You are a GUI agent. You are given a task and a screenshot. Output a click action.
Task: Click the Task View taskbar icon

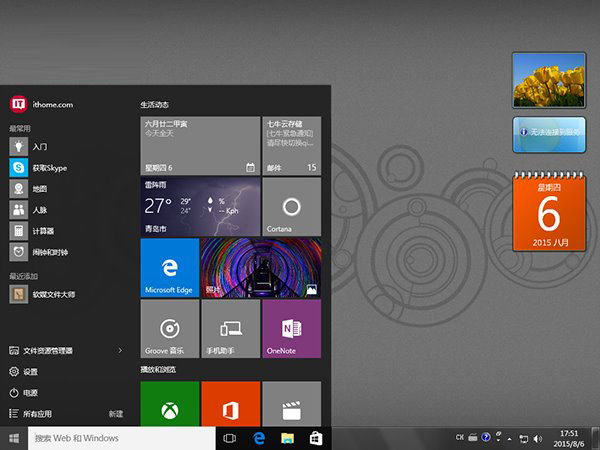point(229,438)
